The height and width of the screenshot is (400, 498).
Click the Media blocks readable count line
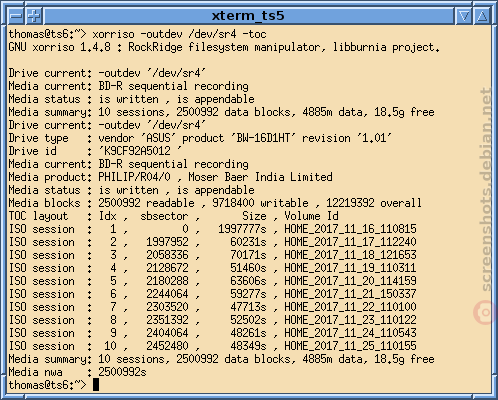[215, 203]
